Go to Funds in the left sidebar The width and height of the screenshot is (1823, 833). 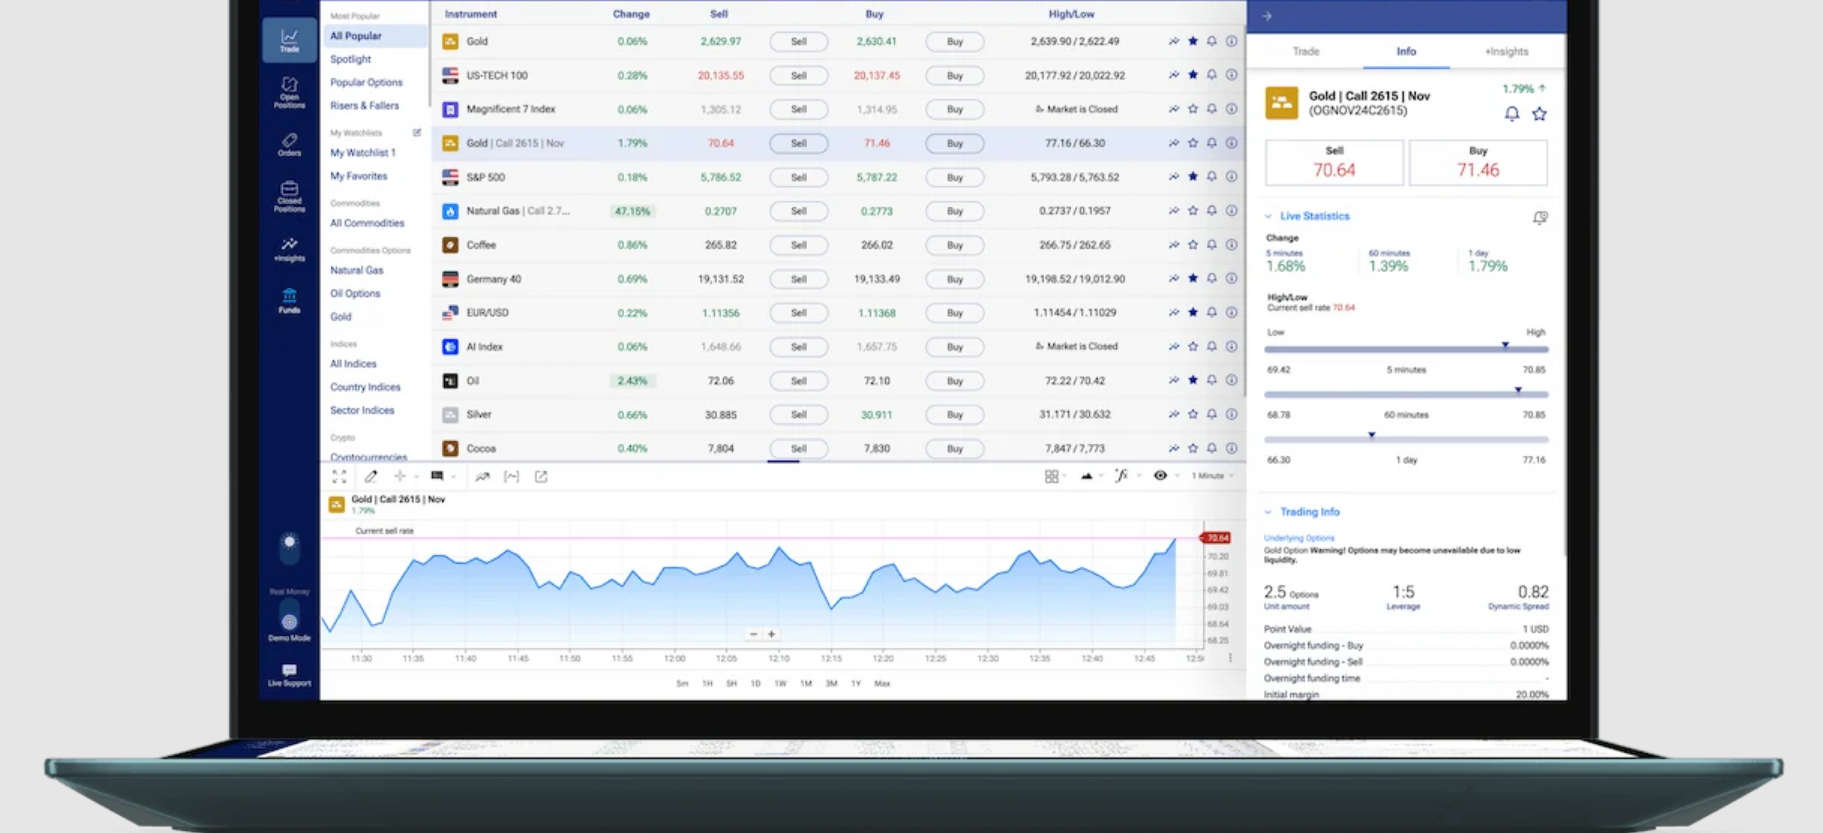tap(289, 300)
